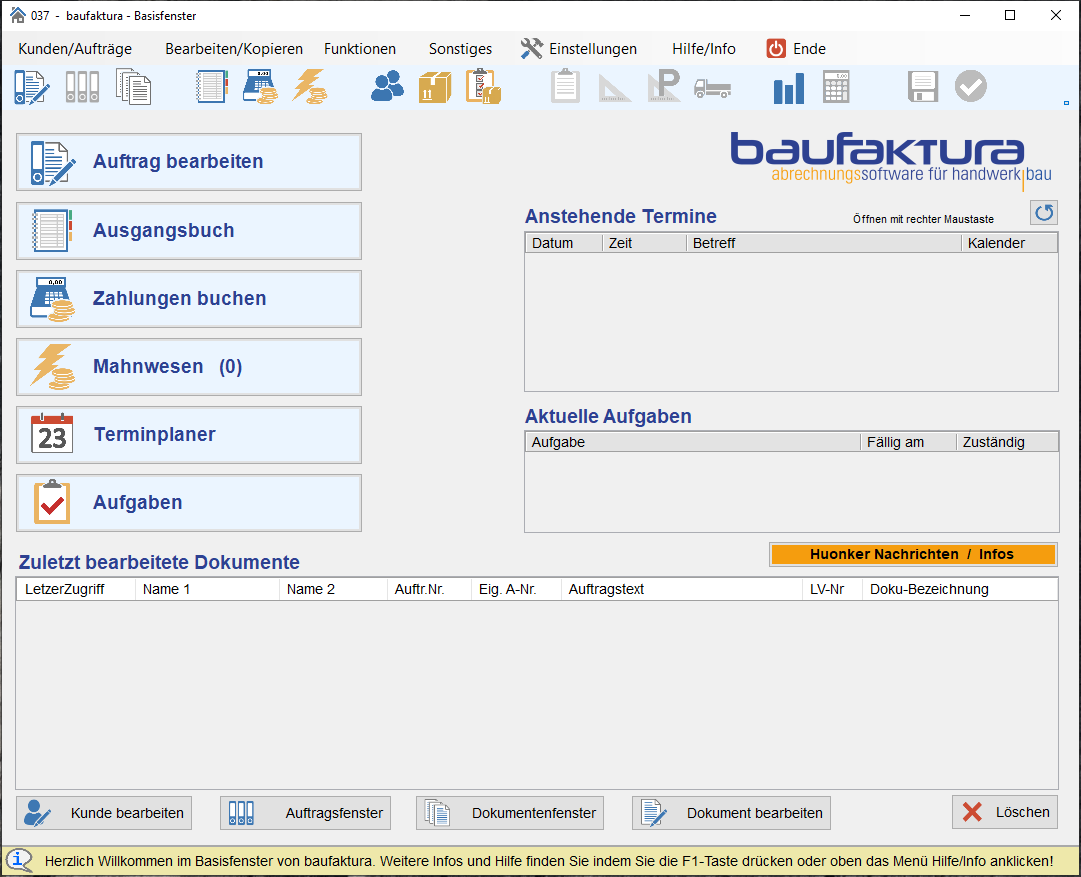
Task: Open the Sonstiges menu
Action: click(461, 49)
